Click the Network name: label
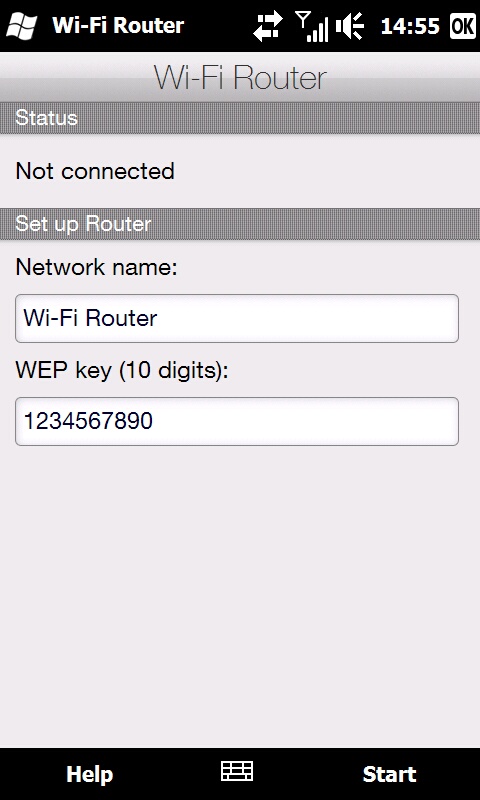The height and width of the screenshot is (800, 480). pos(96,267)
